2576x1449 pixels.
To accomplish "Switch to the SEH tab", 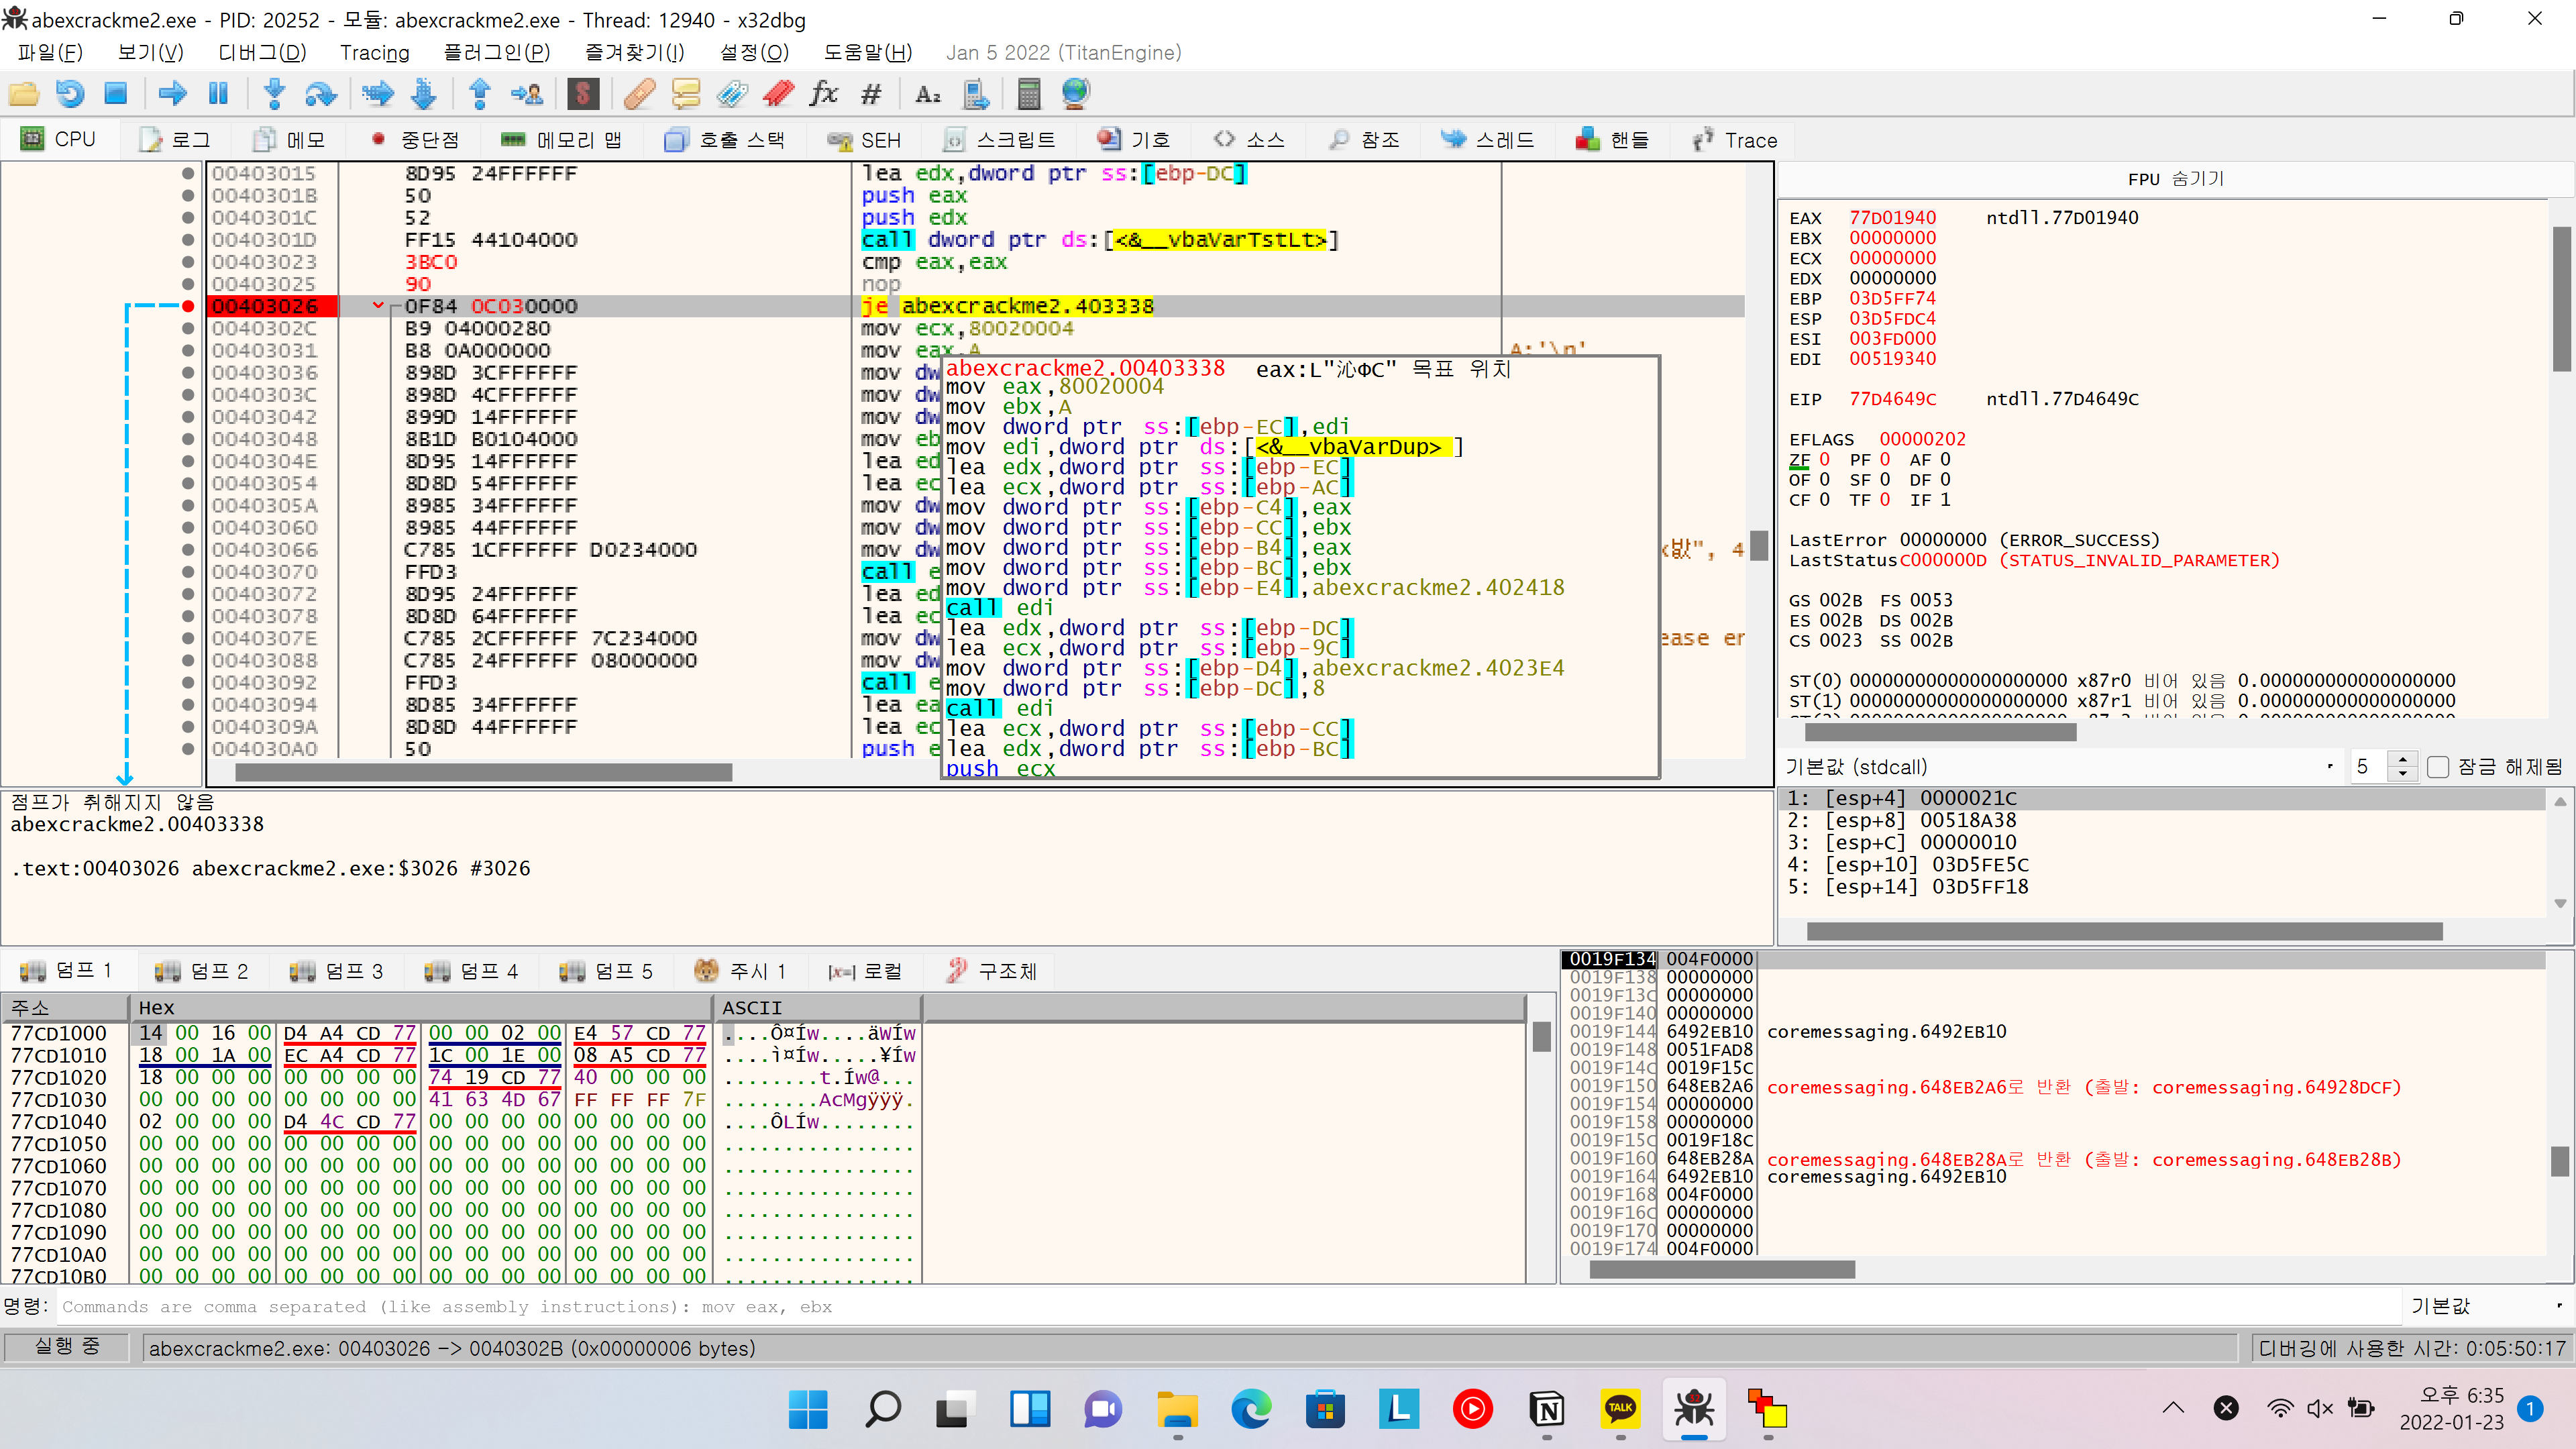I will (865, 140).
